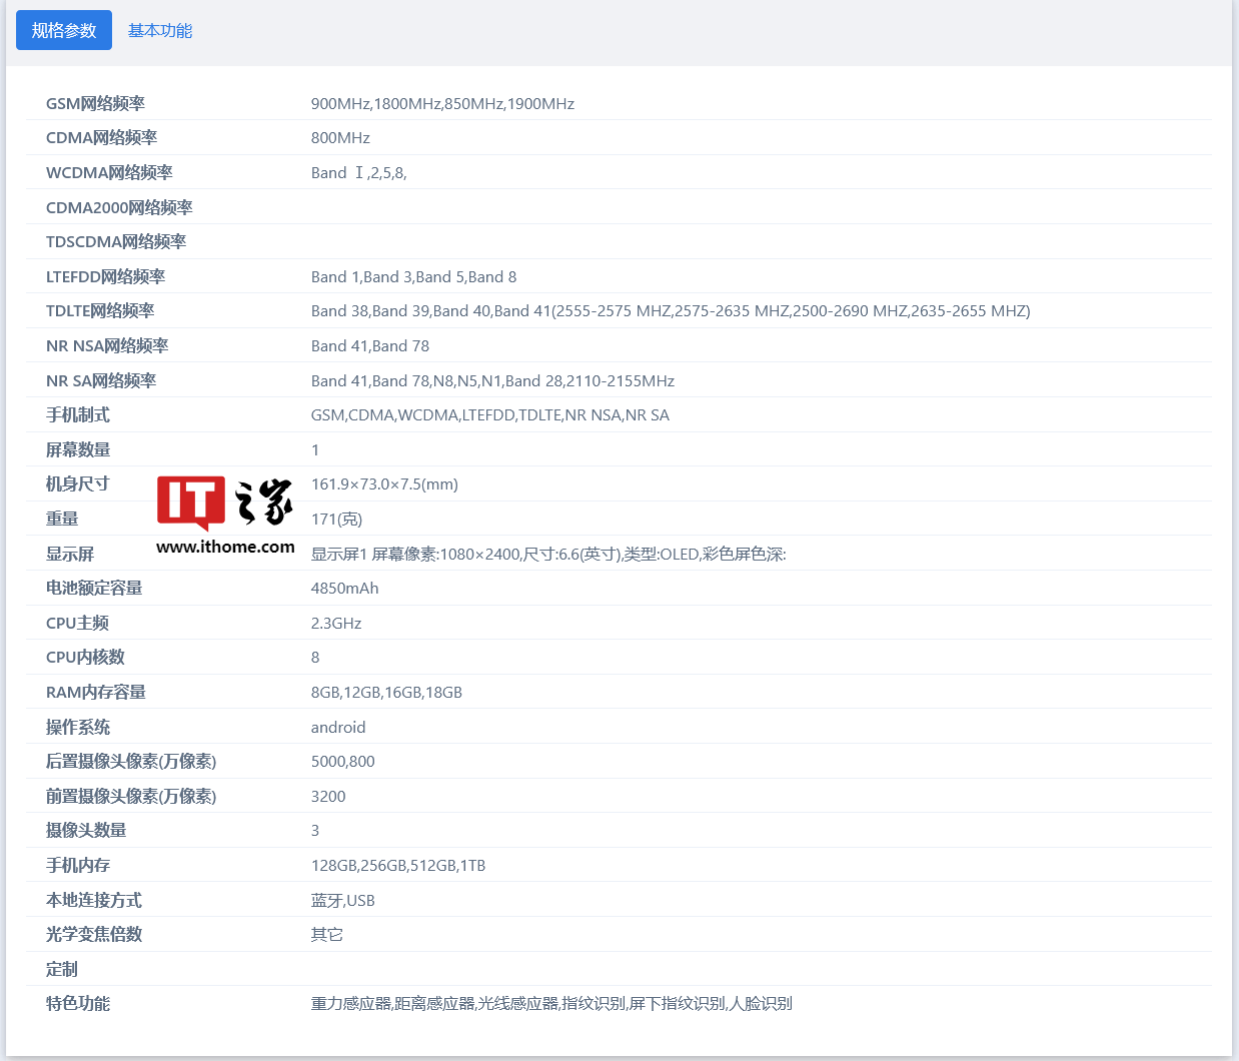Switch to the 基本功能 tab

coord(160,31)
